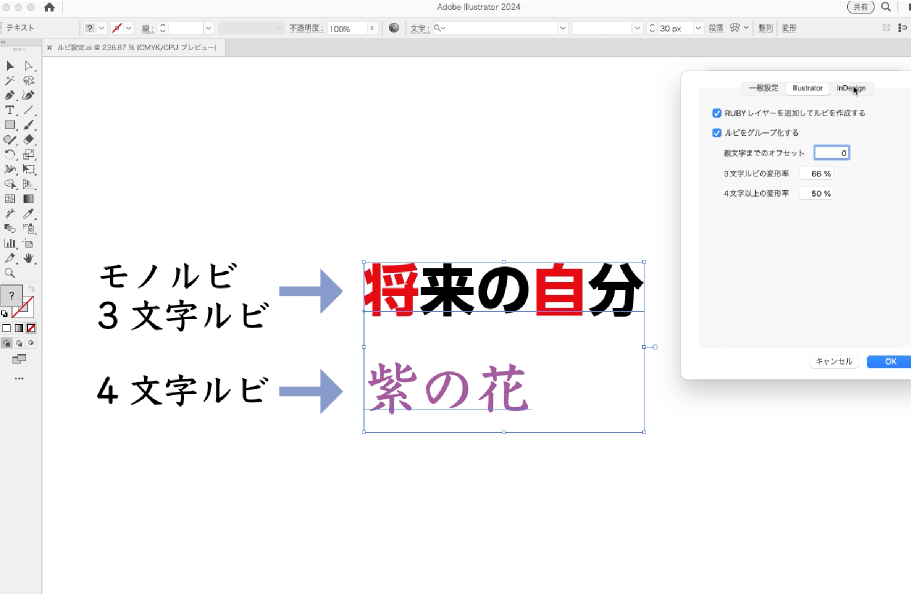This screenshot has width=911, height=594.
Task: Click the fill color swatch in toolbar
Action: coord(11,296)
